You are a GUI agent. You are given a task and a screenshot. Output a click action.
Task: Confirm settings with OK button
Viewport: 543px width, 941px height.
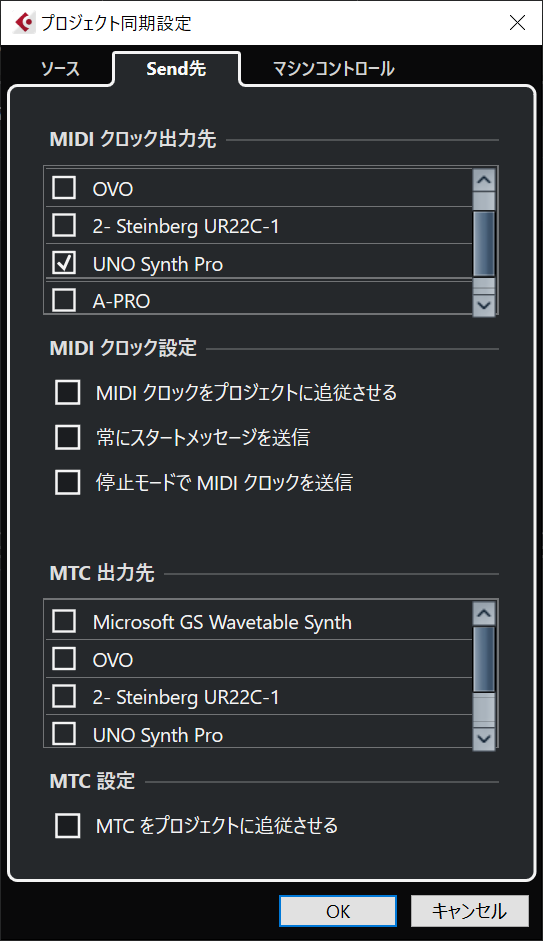pos(338,911)
